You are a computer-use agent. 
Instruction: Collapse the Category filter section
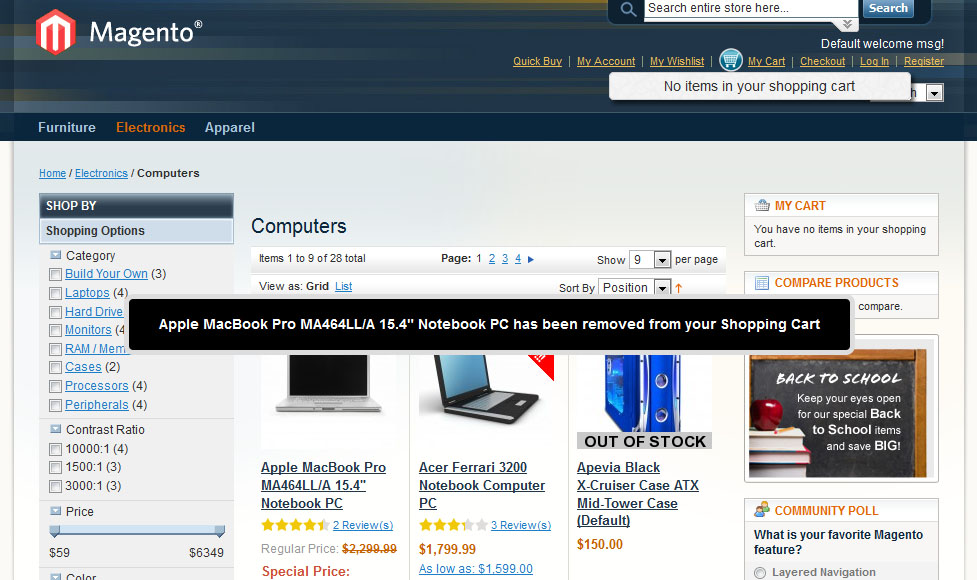(x=55, y=255)
